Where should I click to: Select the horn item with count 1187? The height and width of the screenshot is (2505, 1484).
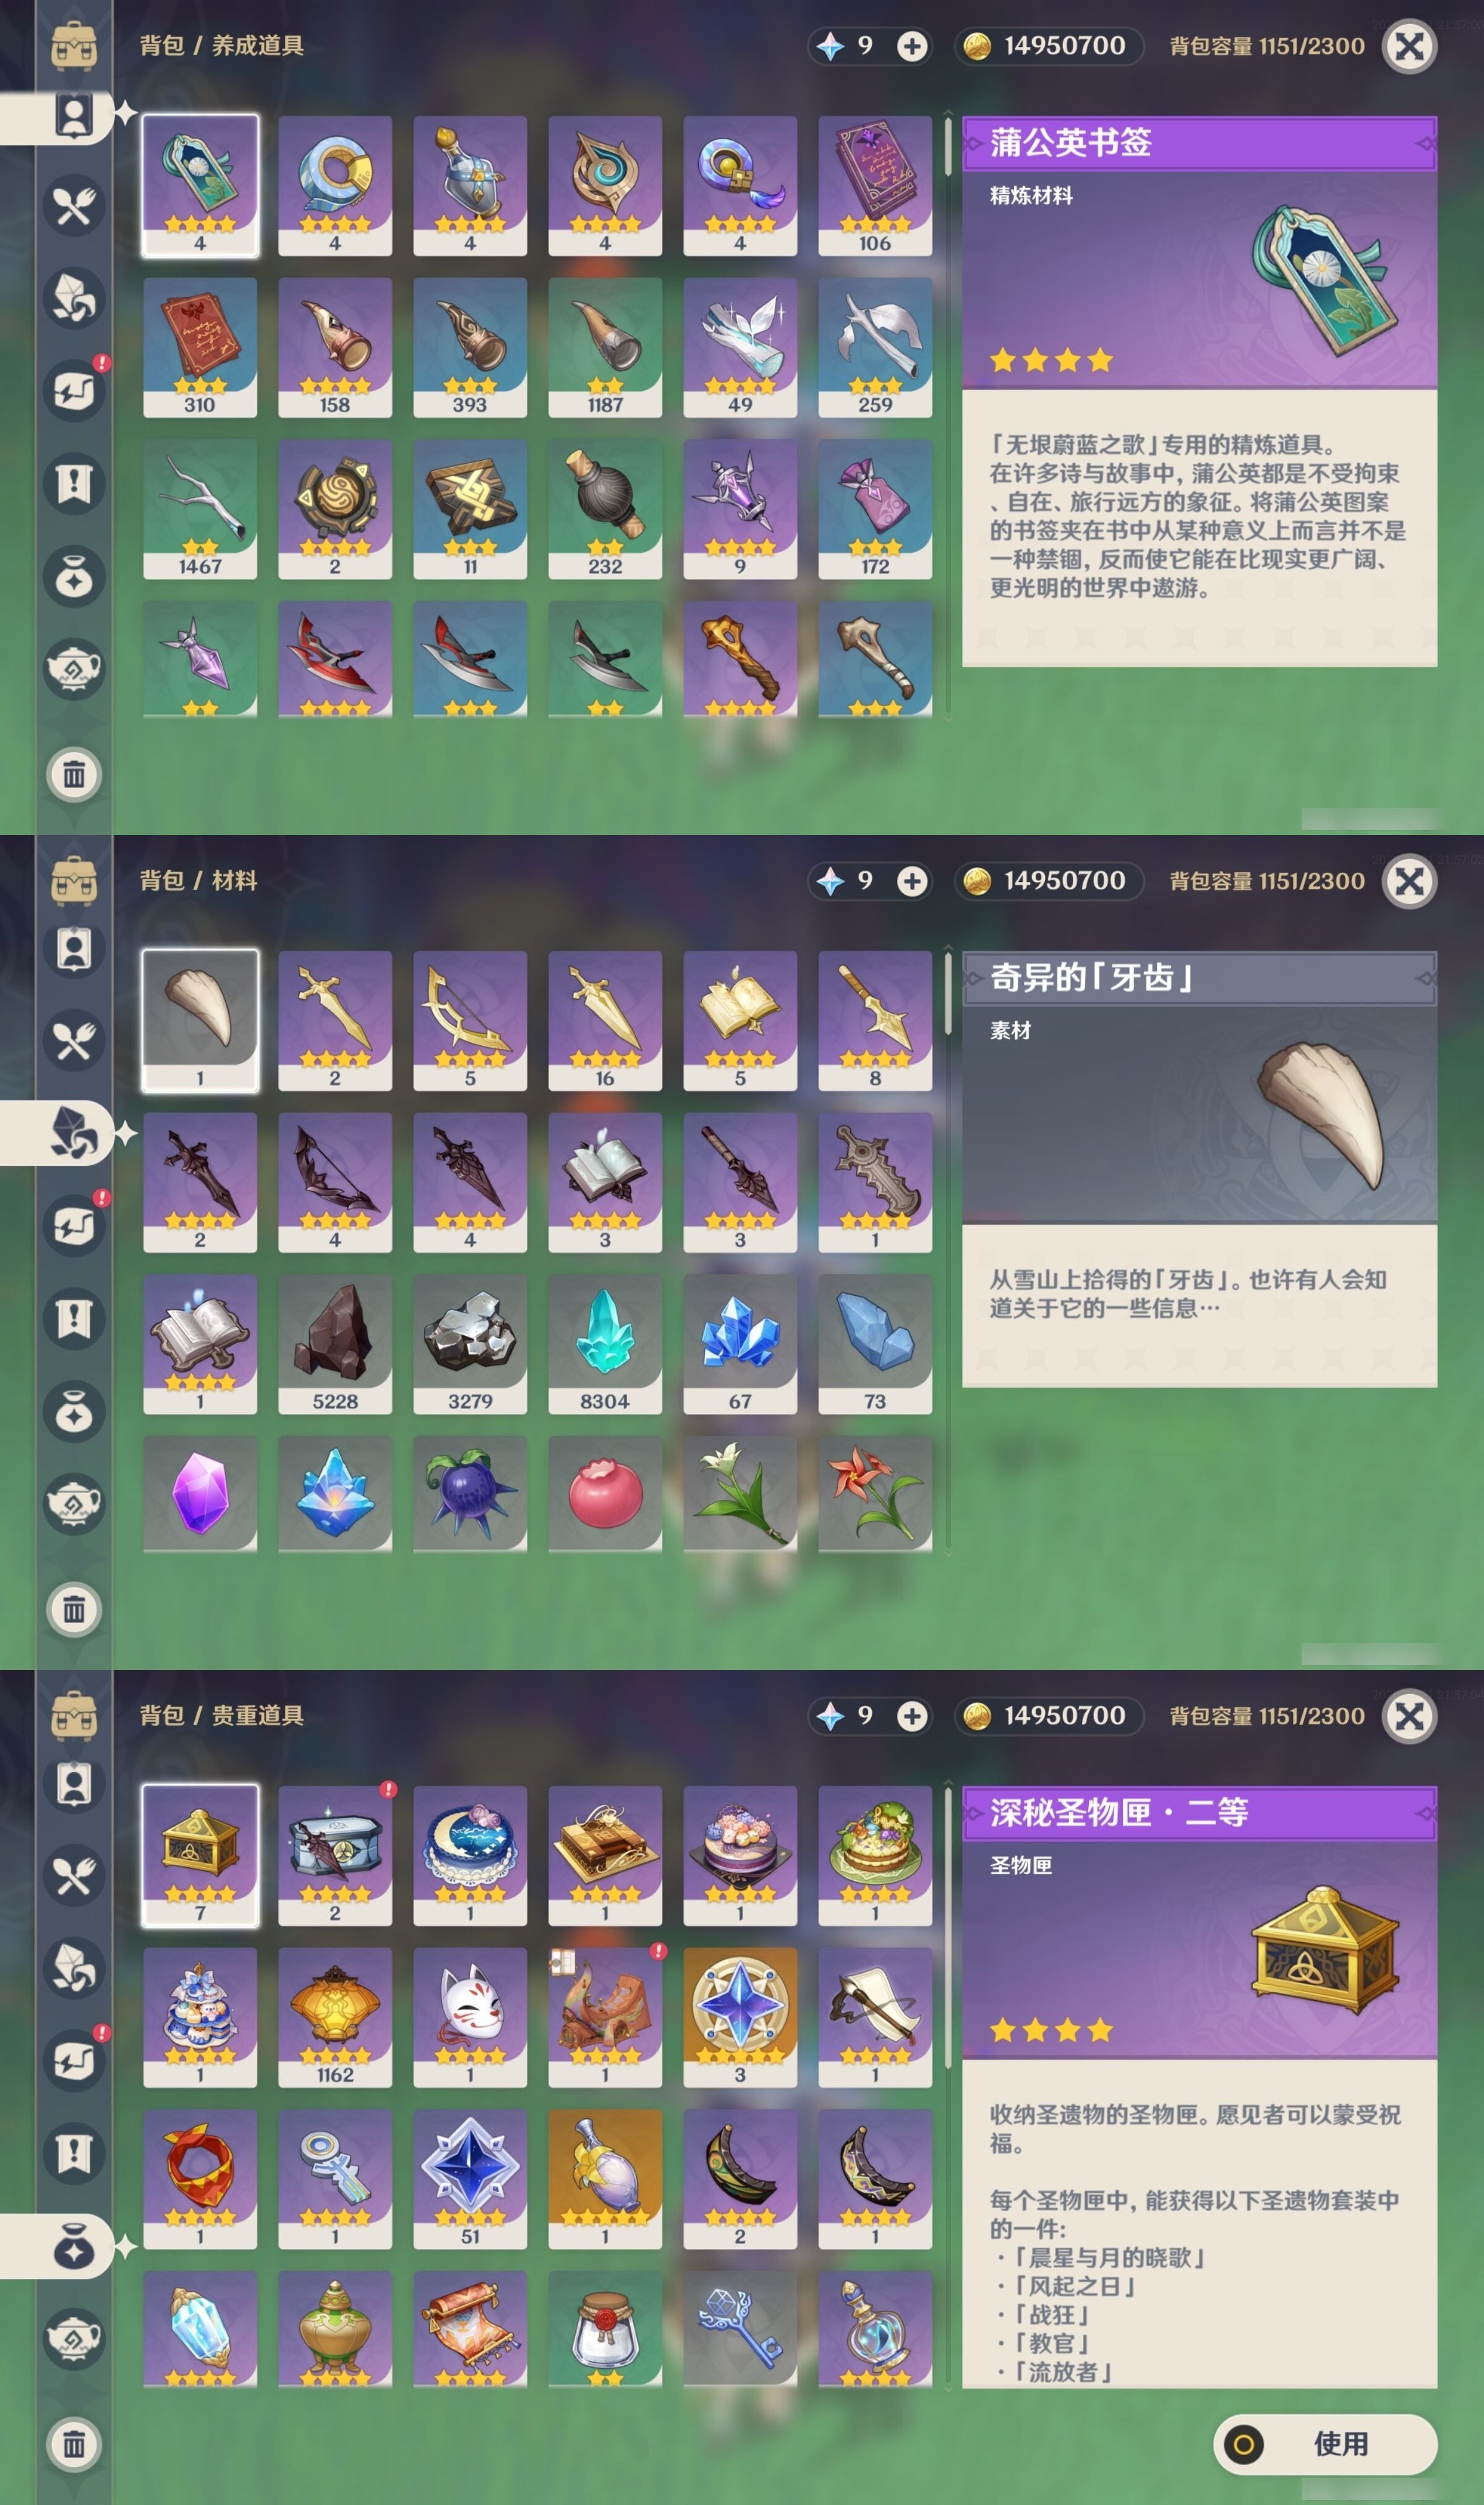604,347
